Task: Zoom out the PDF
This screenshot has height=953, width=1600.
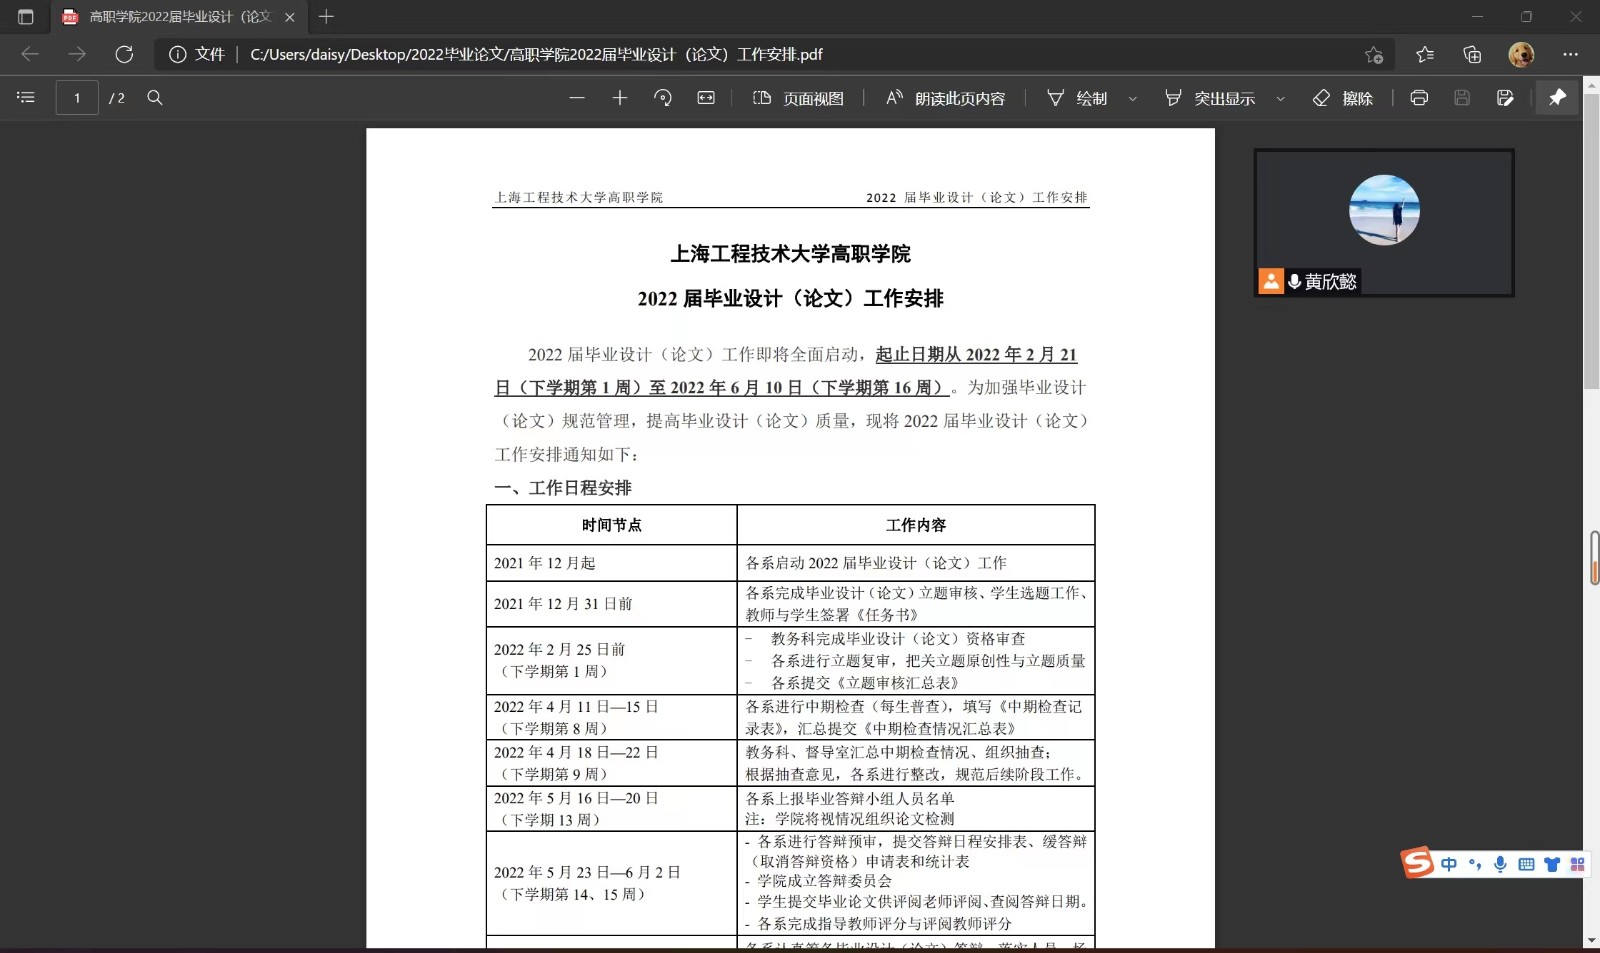Action: pos(577,97)
